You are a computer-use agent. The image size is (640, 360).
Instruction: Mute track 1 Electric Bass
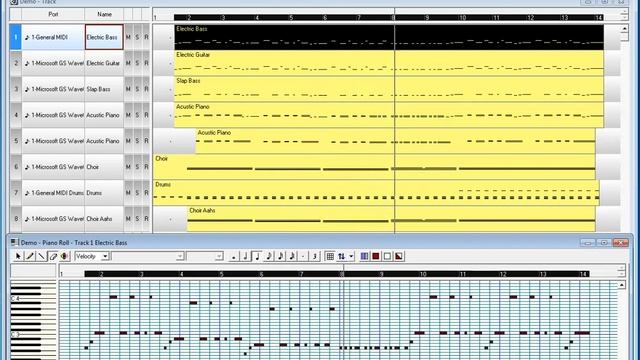tap(128, 37)
